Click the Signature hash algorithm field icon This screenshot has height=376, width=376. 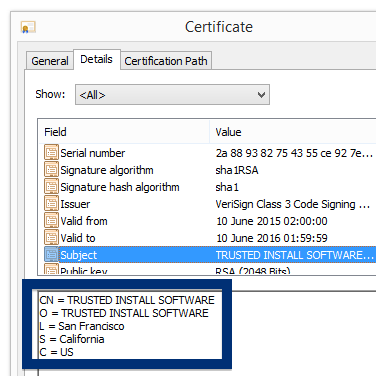pos(51,187)
